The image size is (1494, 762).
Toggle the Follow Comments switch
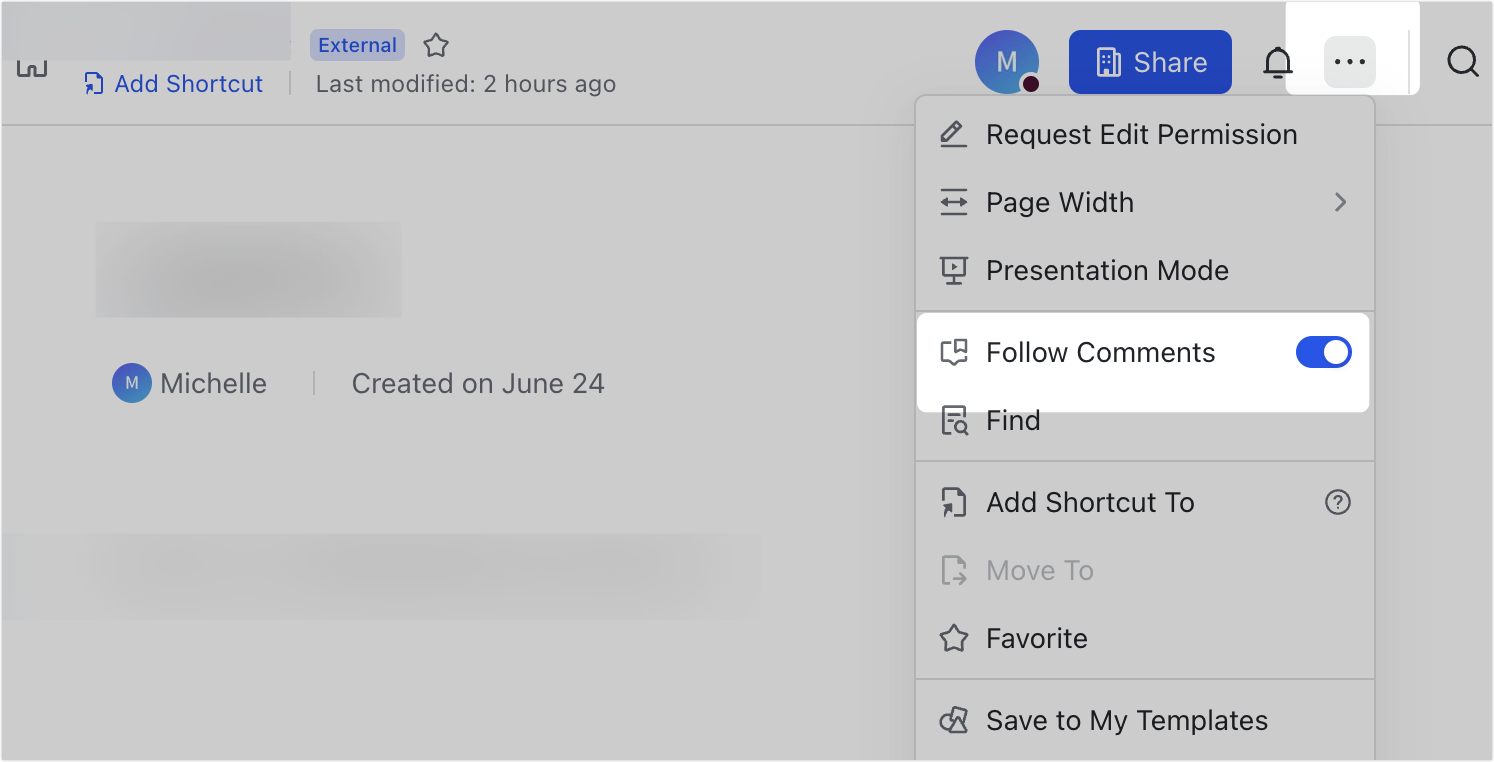point(1323,352)
